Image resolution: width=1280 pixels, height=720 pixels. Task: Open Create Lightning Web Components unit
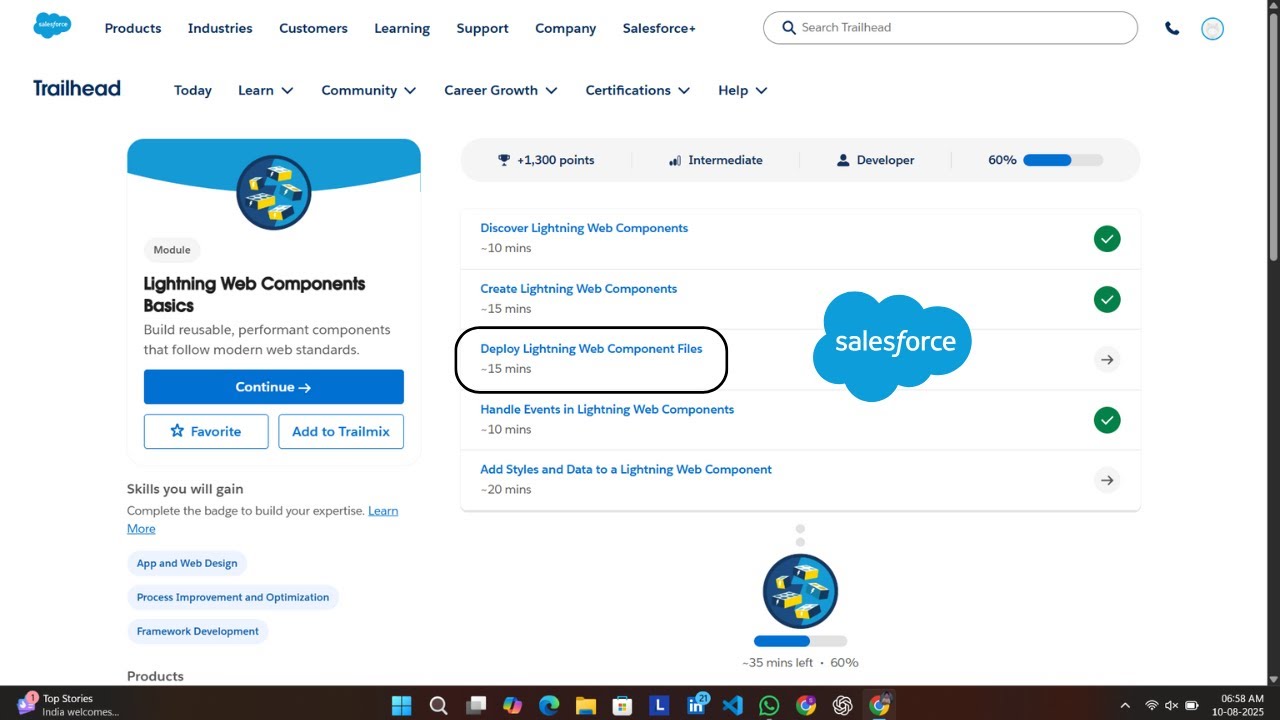pos(578,289)
